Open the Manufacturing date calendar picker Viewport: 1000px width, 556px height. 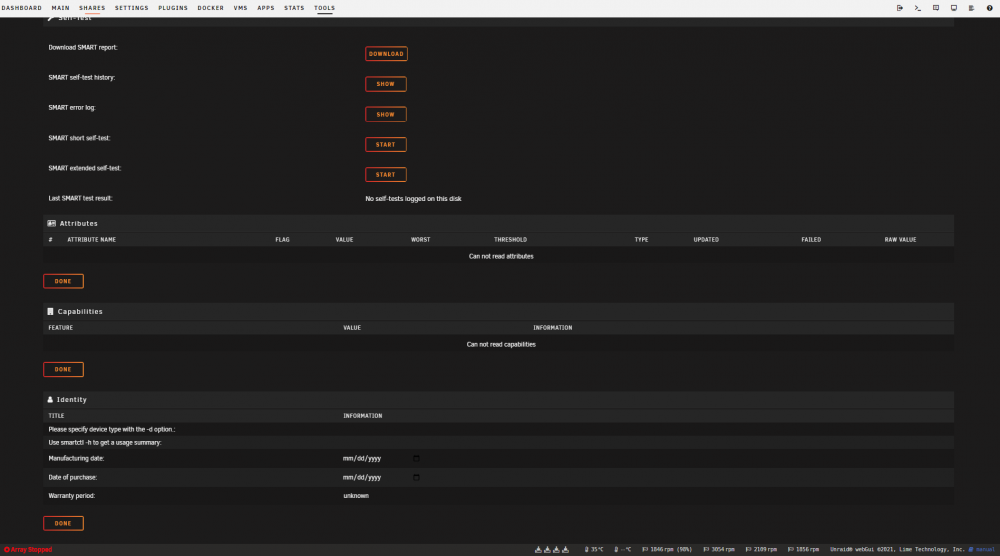pos(416,458)
